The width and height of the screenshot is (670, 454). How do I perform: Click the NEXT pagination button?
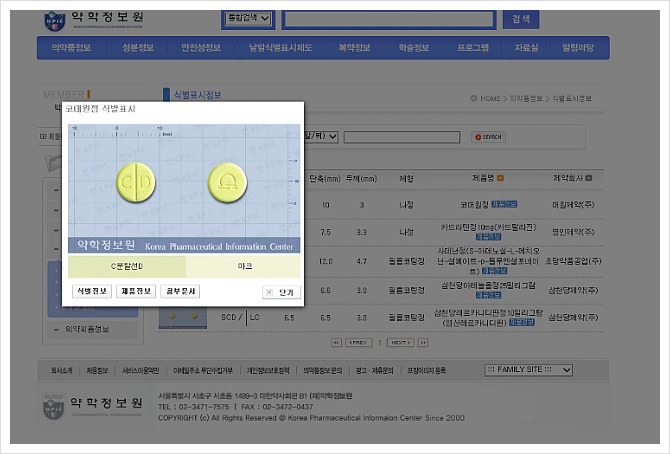400,342
